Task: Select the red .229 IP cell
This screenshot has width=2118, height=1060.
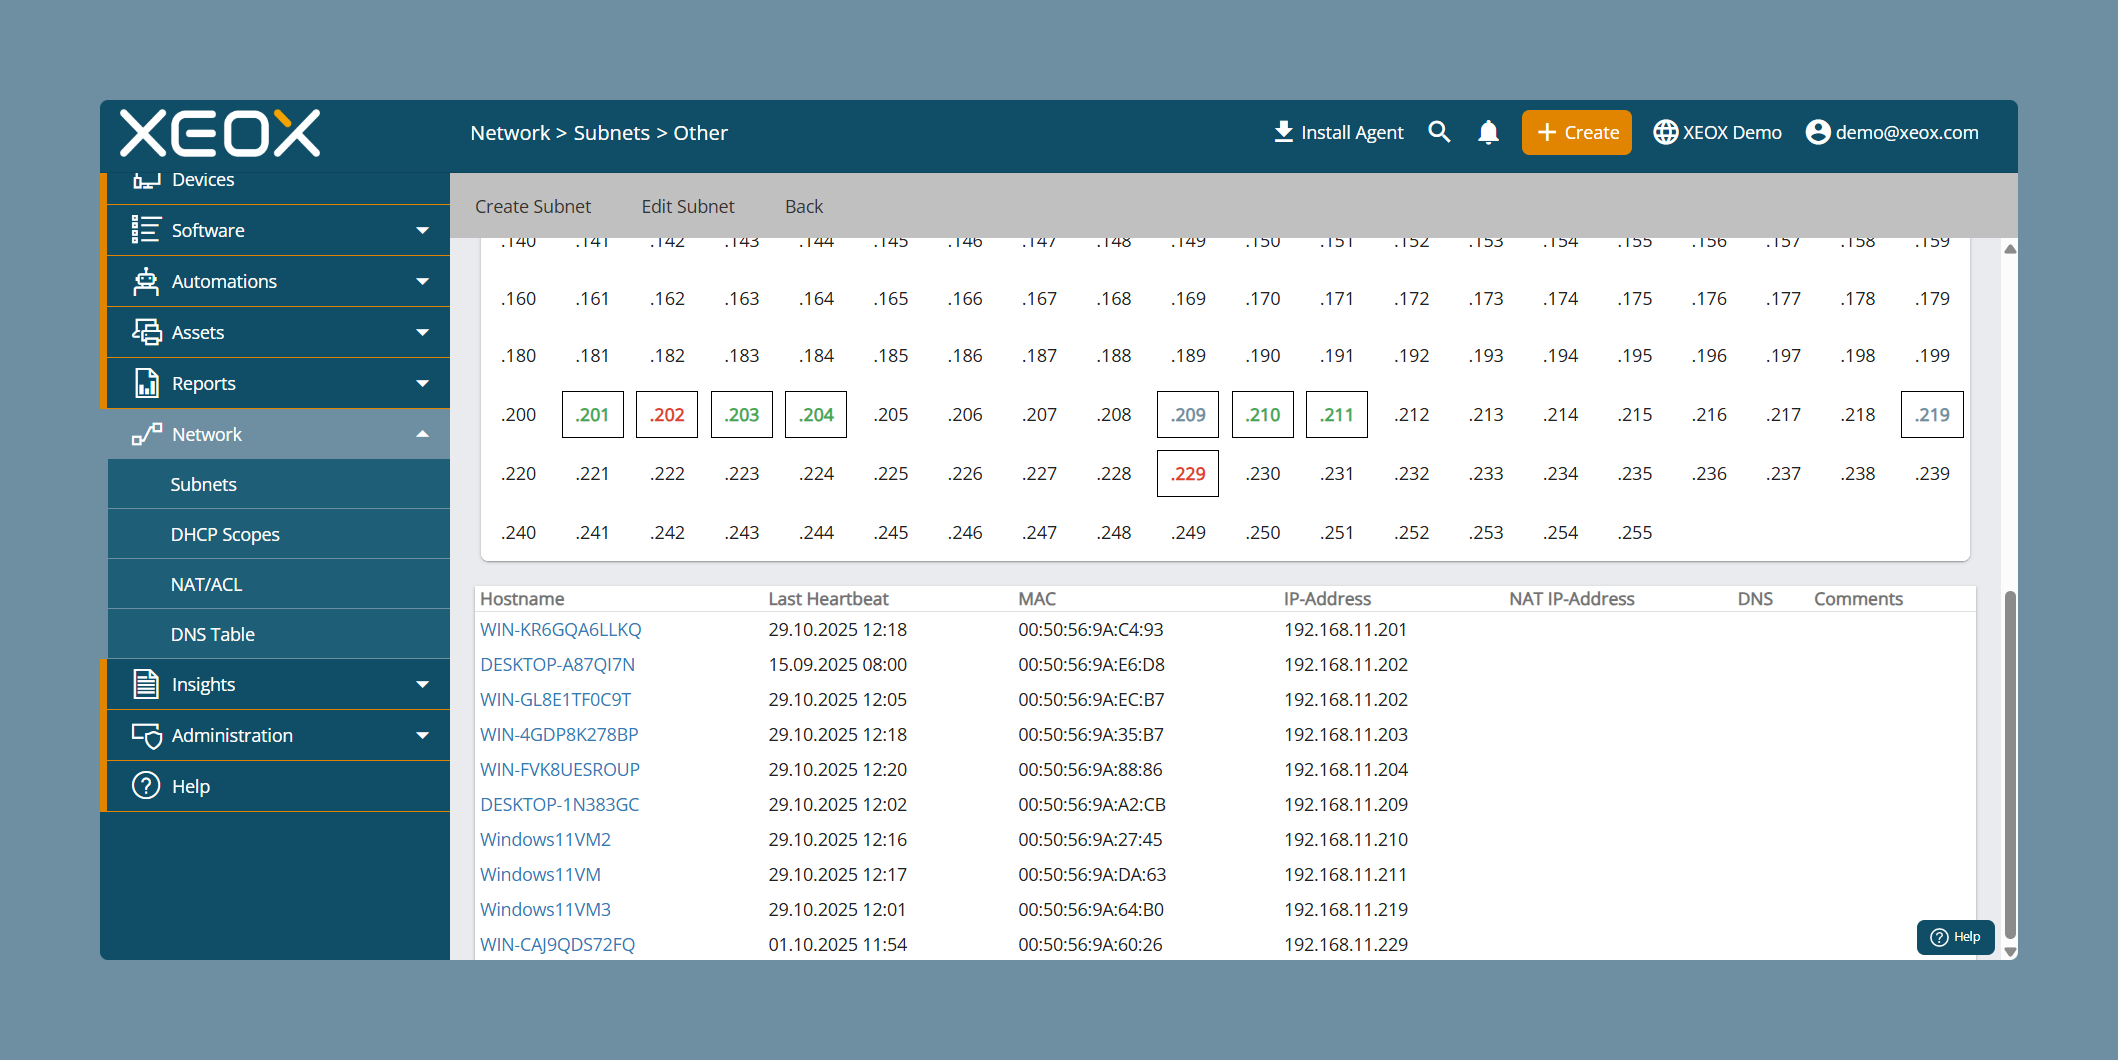Action: 1188,473
